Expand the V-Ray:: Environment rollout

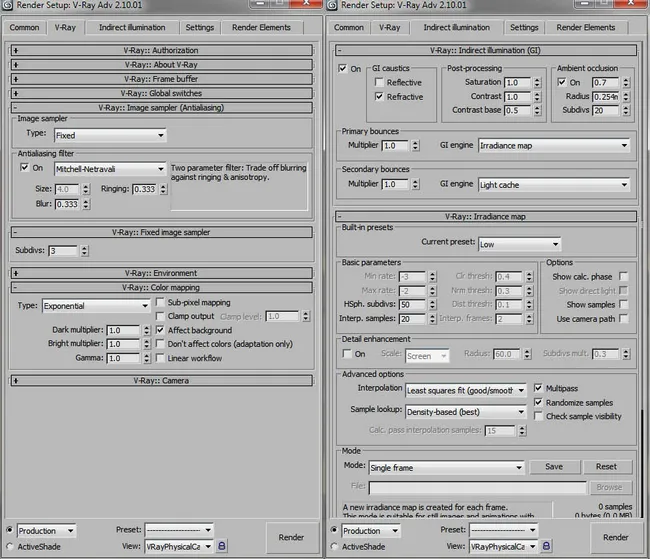pos(162,273)
